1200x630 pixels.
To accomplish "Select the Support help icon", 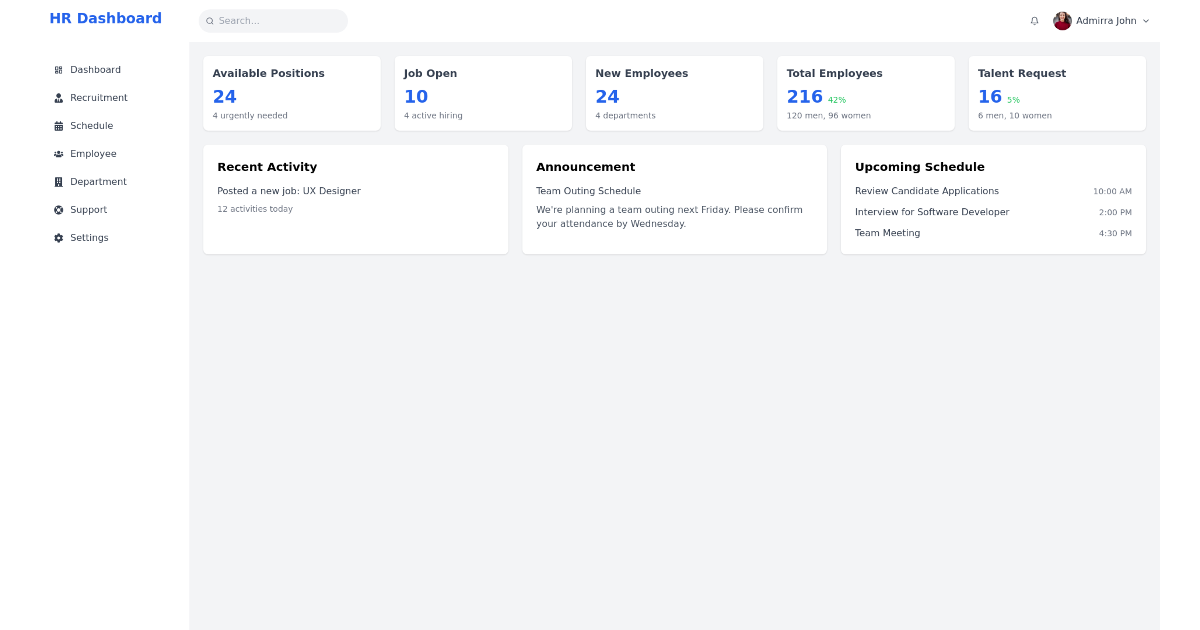I will click(58, 209).
